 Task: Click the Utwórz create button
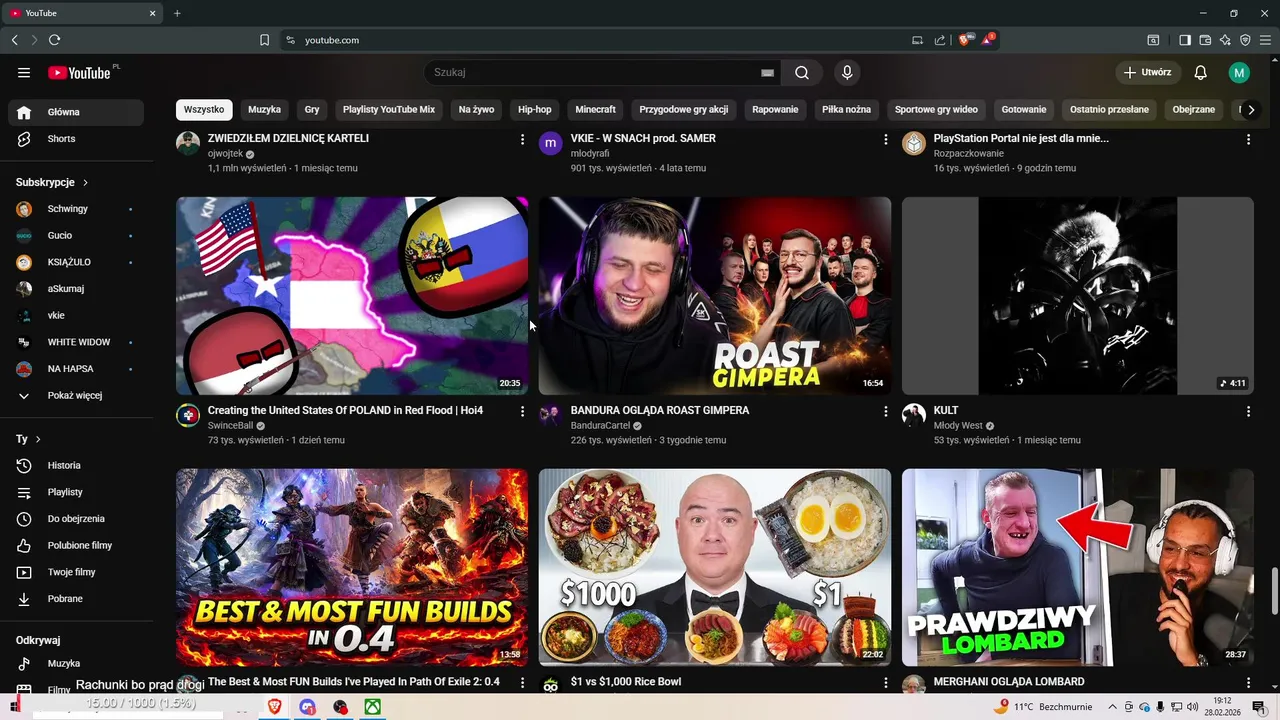click(x=1147, y=73)
